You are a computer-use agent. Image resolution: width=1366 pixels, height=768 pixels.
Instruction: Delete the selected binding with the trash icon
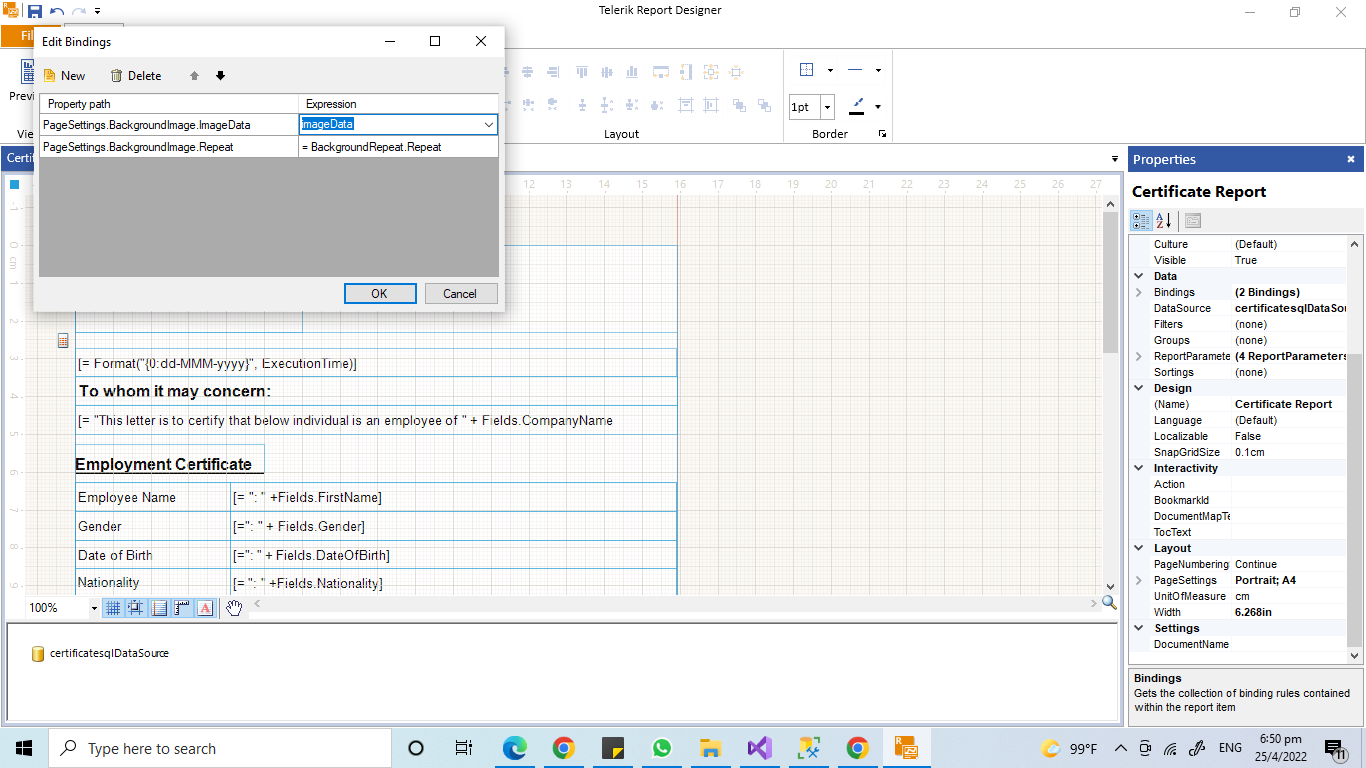tap(117, 76)
